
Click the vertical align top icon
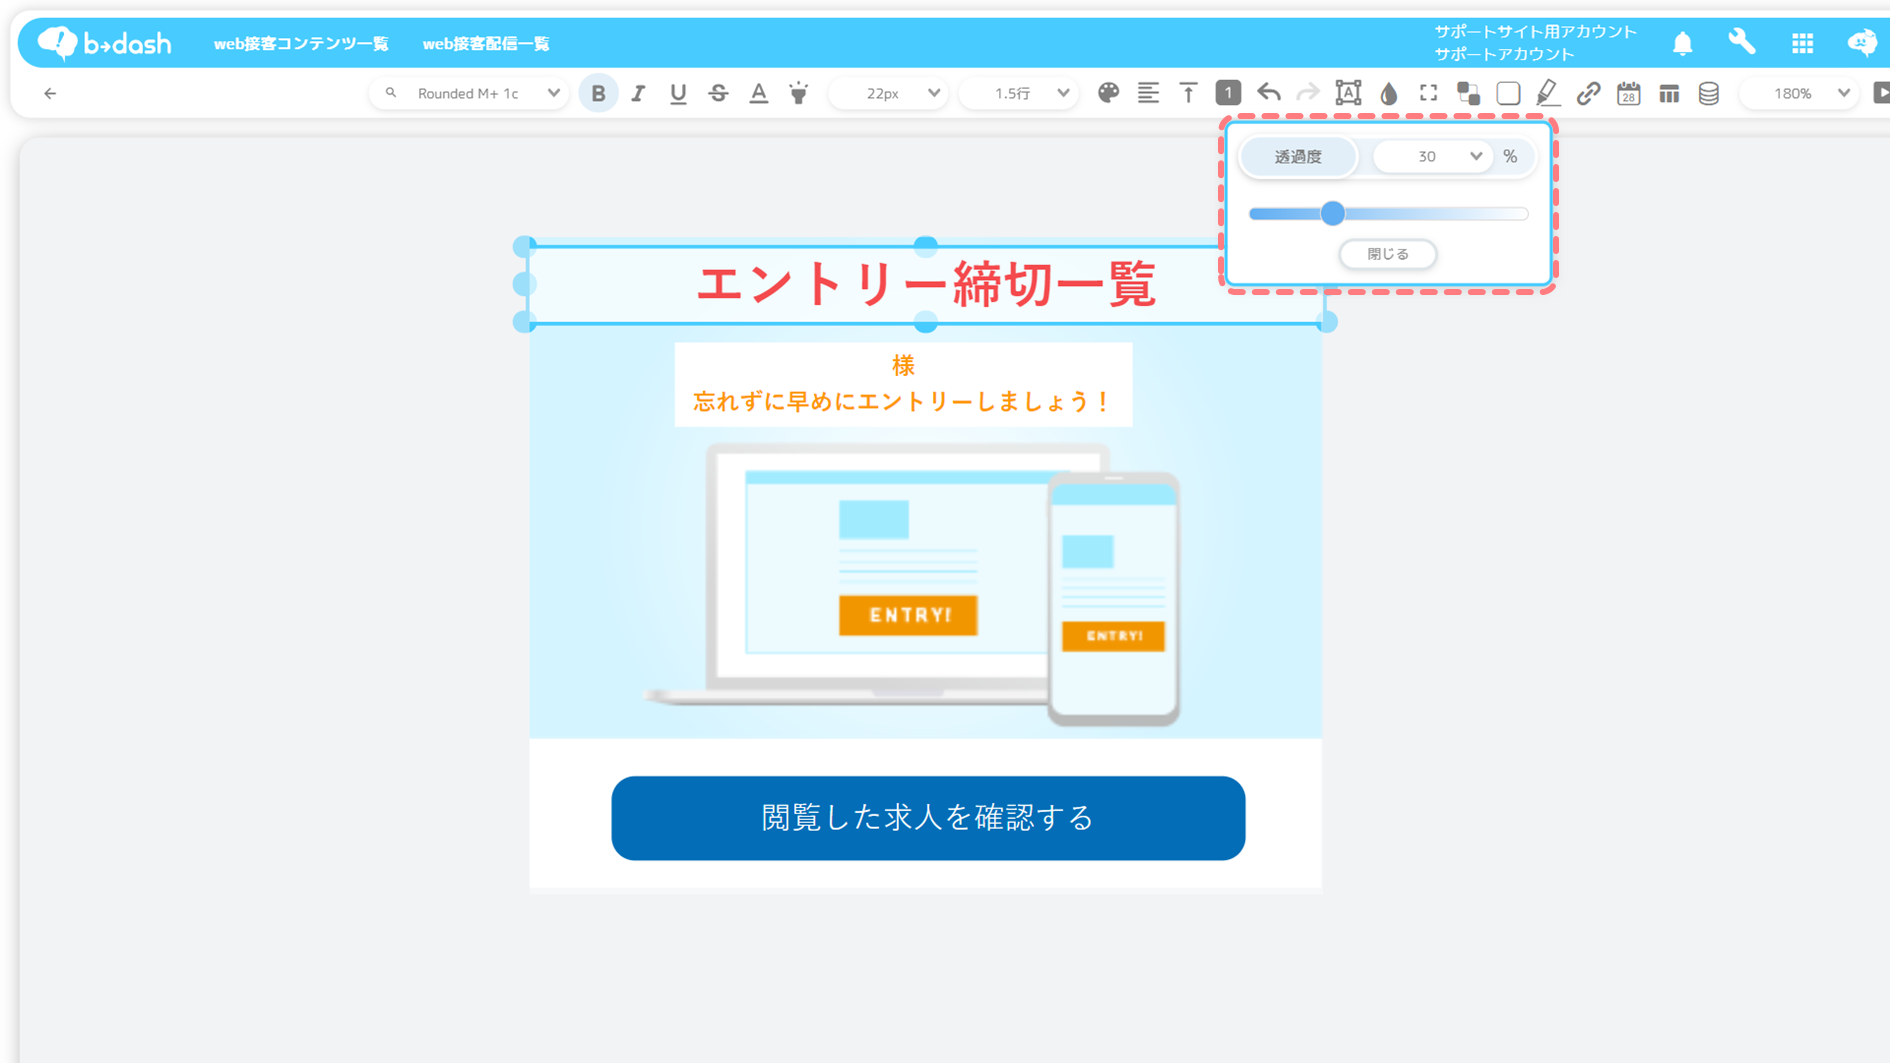click(1188, 93)
